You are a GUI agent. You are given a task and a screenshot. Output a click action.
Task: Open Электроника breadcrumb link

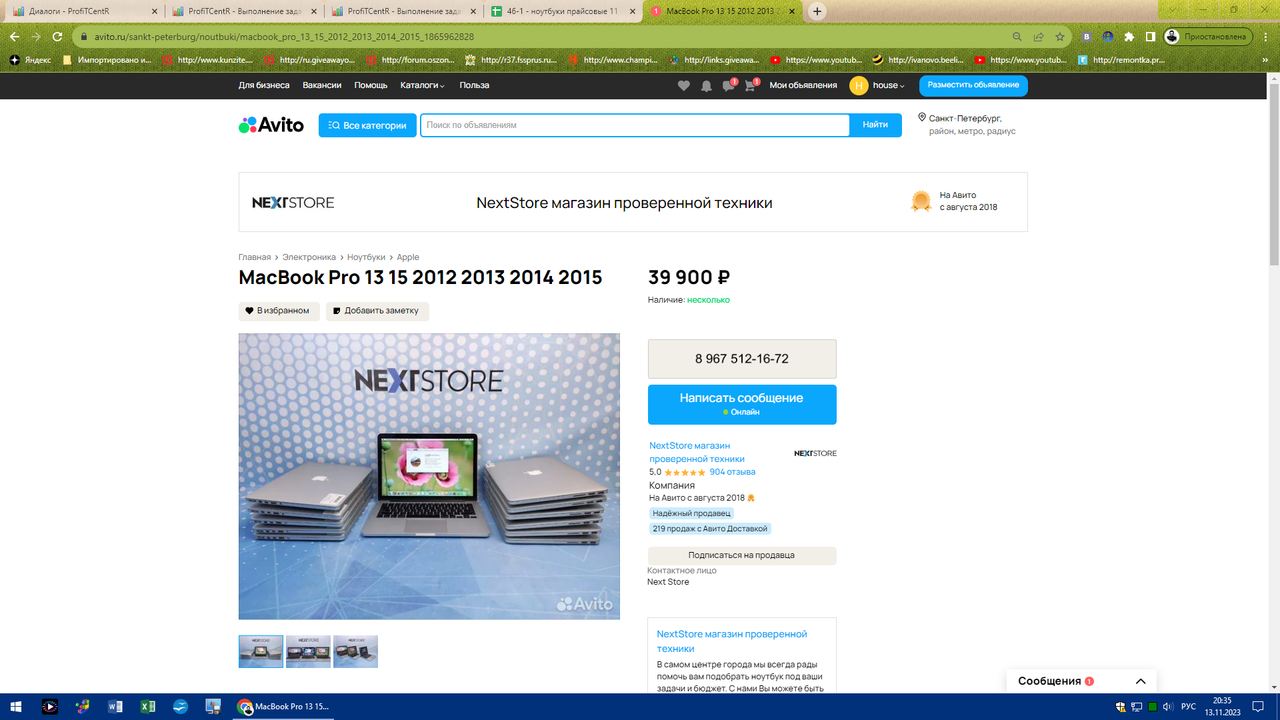coord(309,257)
